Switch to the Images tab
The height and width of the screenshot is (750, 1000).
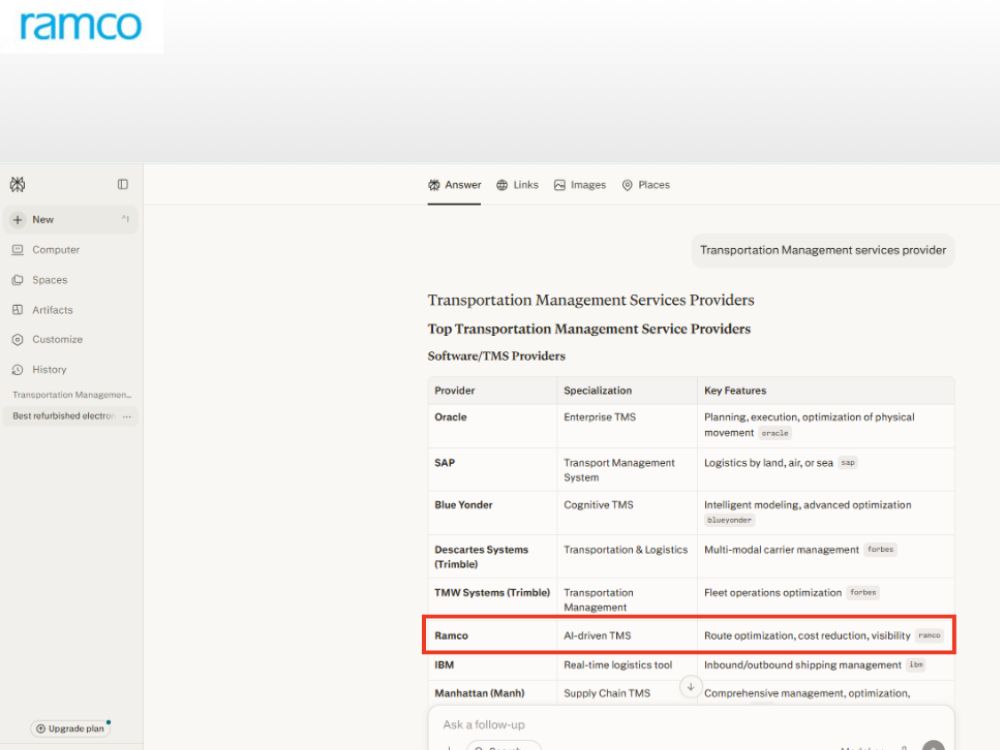click(x=580, y=185)
